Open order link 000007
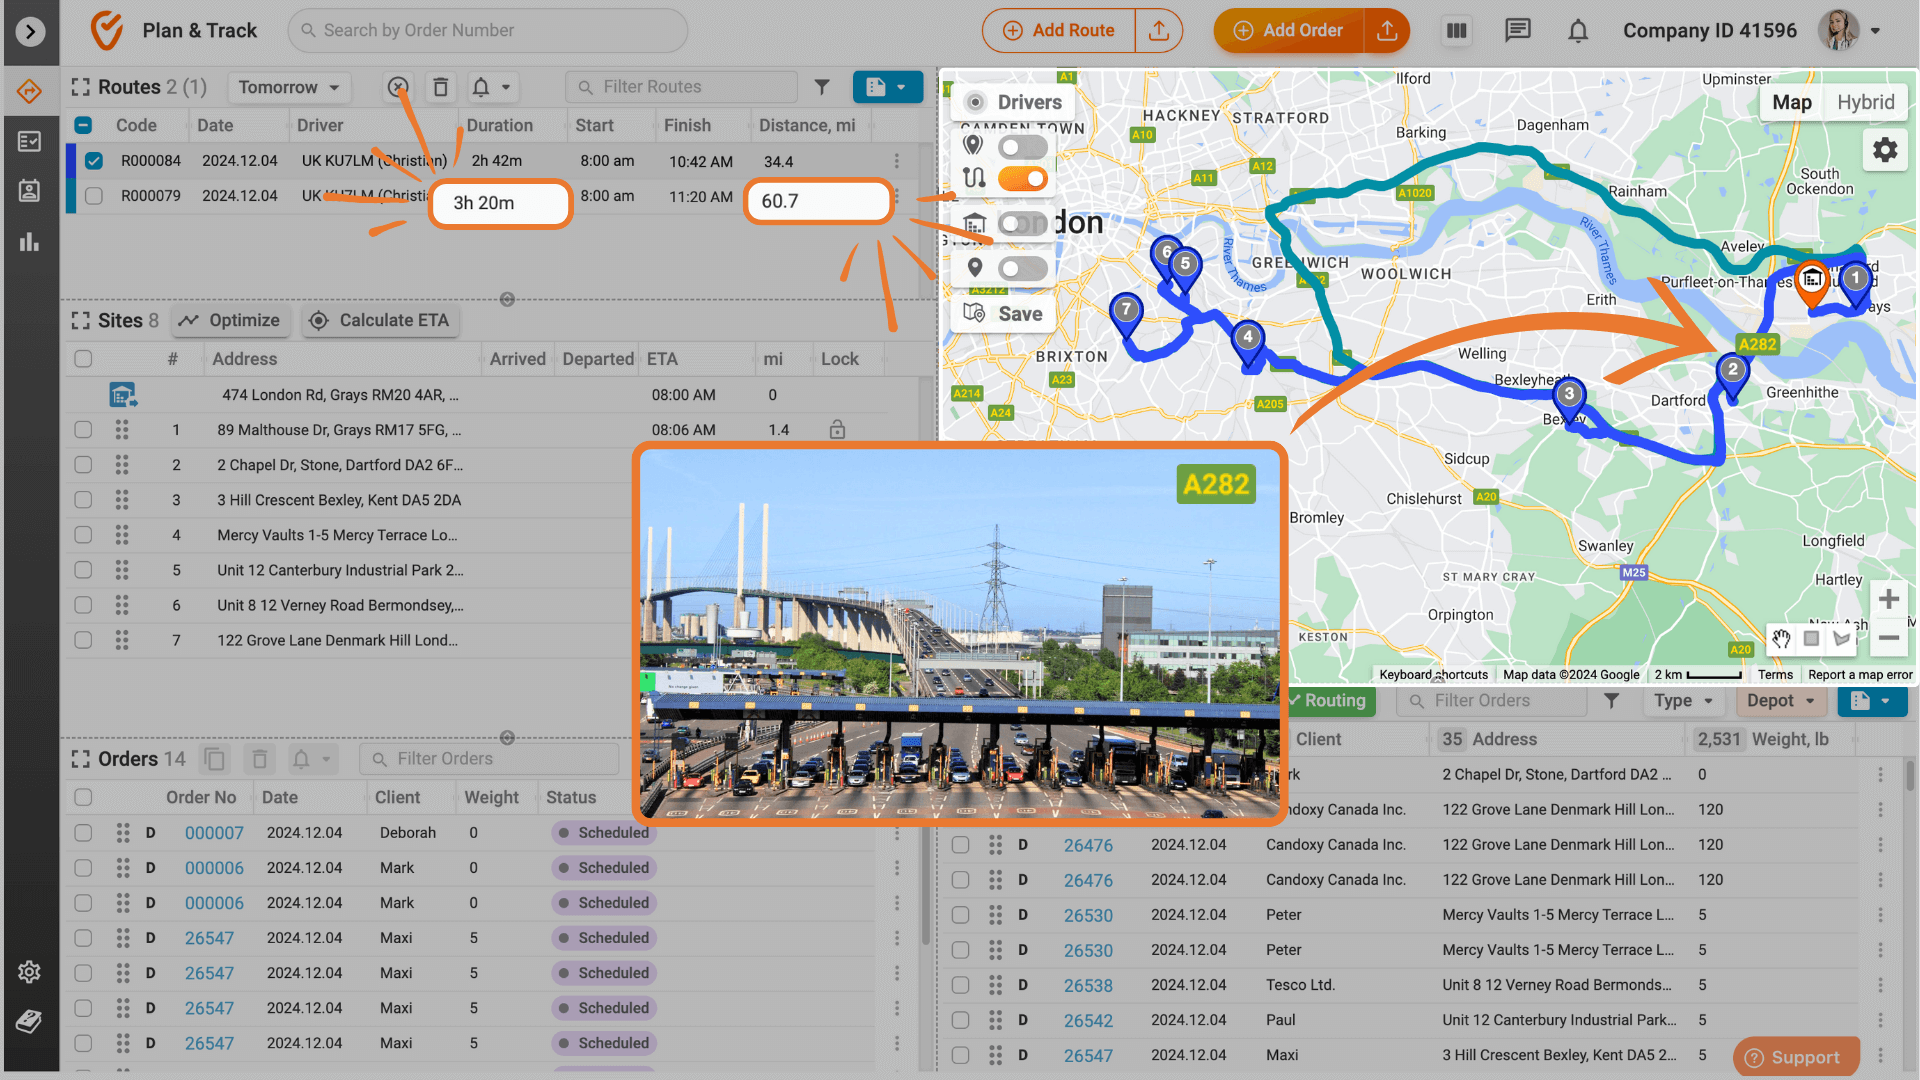 (214, 833)
